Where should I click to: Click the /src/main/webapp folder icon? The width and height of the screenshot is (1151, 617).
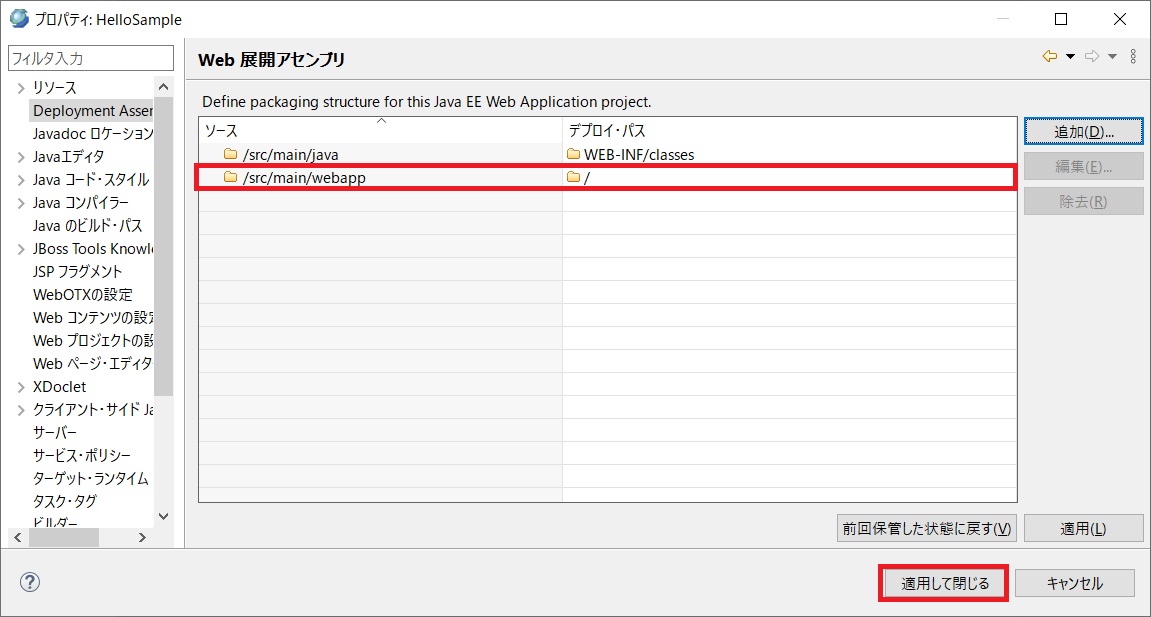coord(231,177)
